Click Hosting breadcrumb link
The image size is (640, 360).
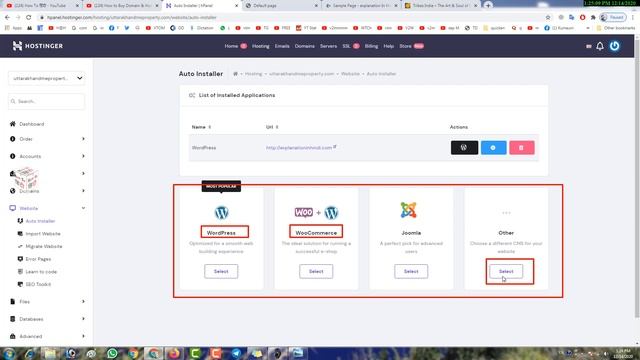pos(253,74)
